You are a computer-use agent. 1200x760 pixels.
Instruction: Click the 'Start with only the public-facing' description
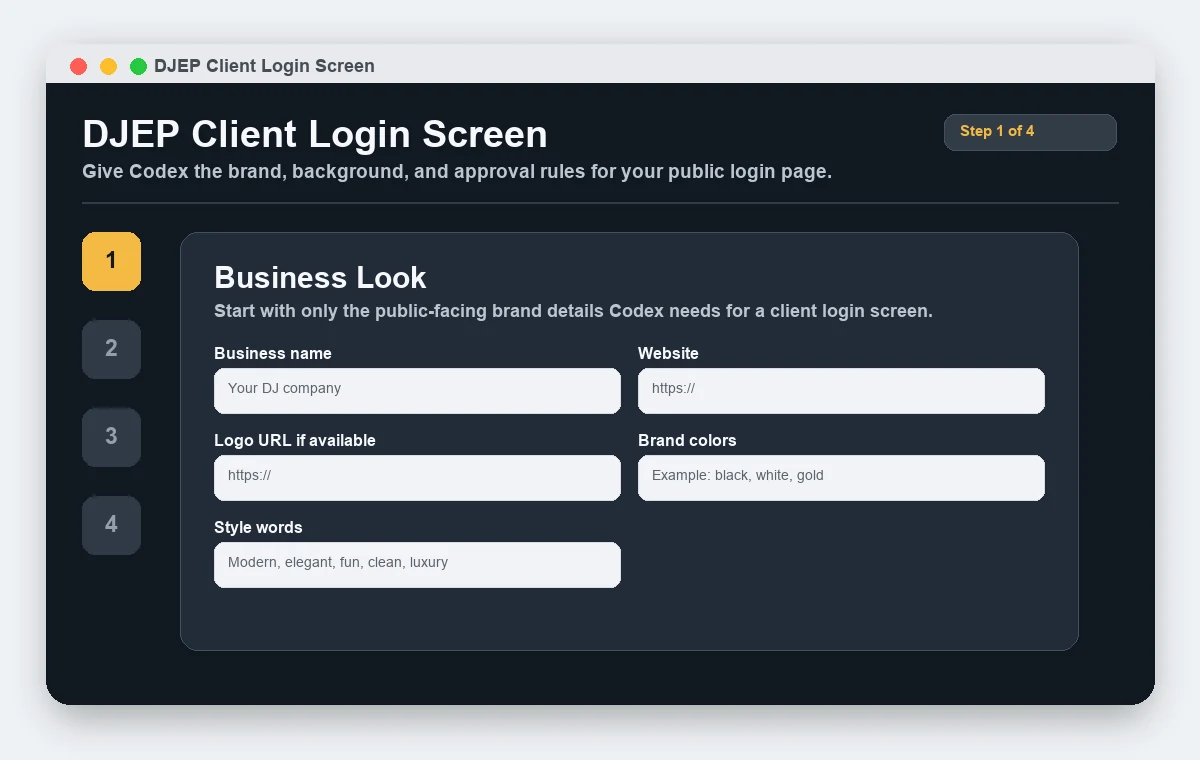pyautogui.click(x=573, y=311)
